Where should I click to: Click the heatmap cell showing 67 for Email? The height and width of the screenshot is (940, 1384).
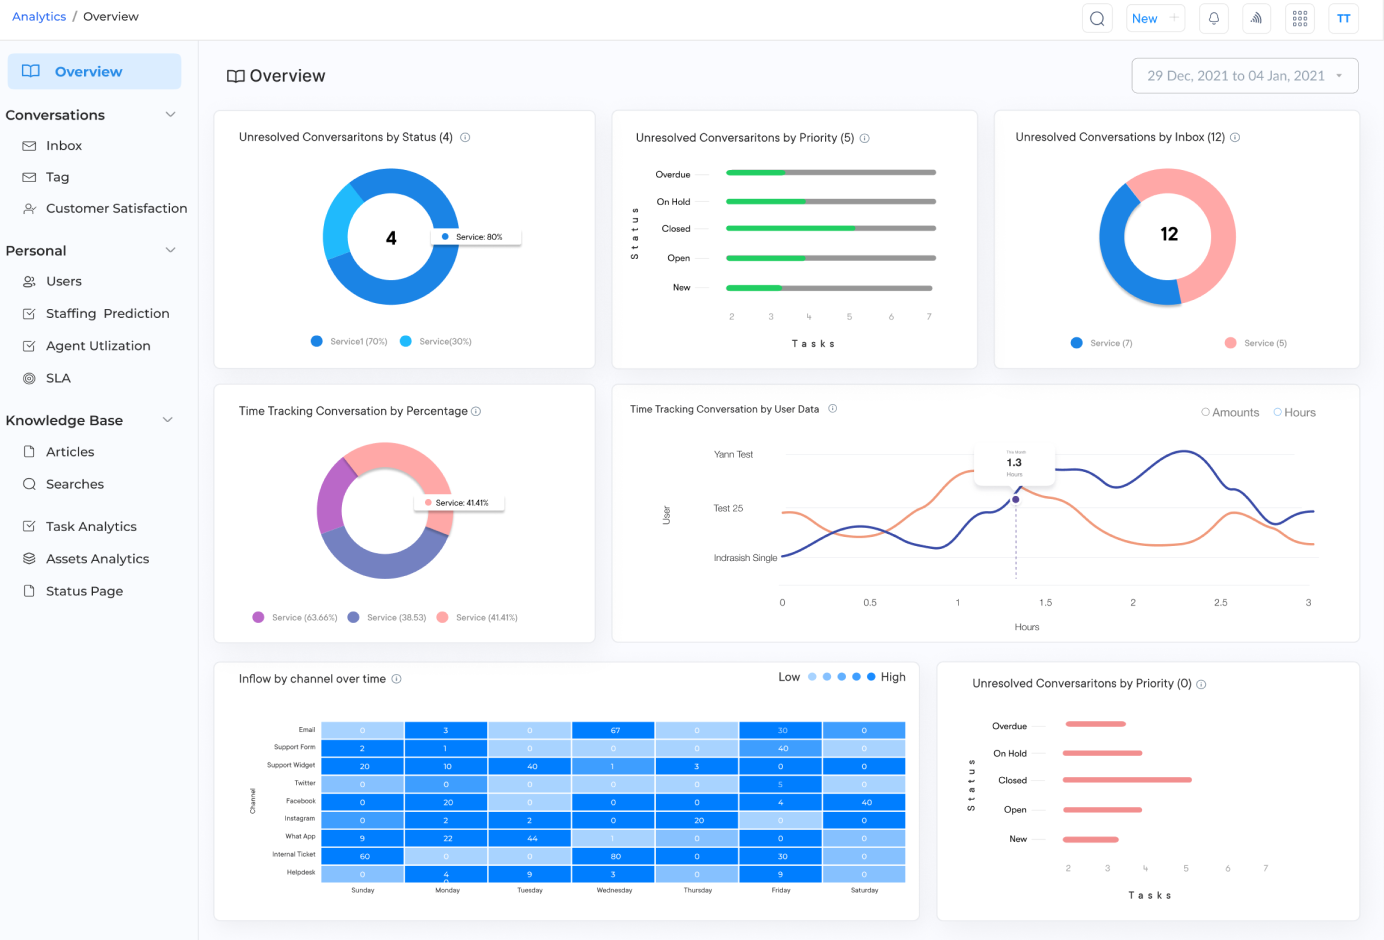pos(612,729)
